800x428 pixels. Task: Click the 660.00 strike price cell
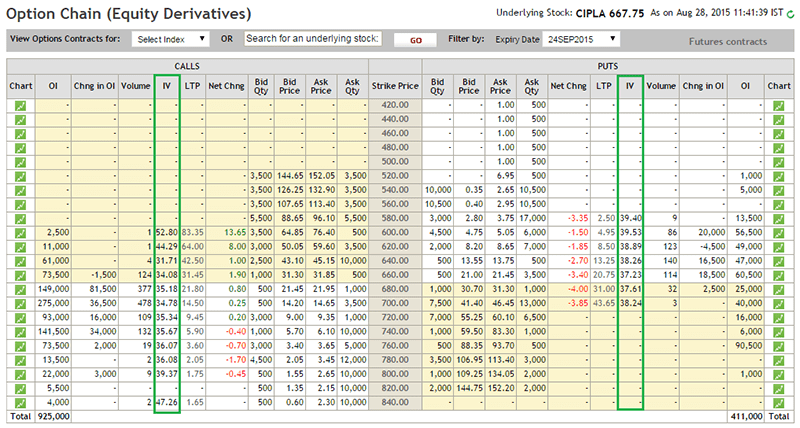[395, 274]
